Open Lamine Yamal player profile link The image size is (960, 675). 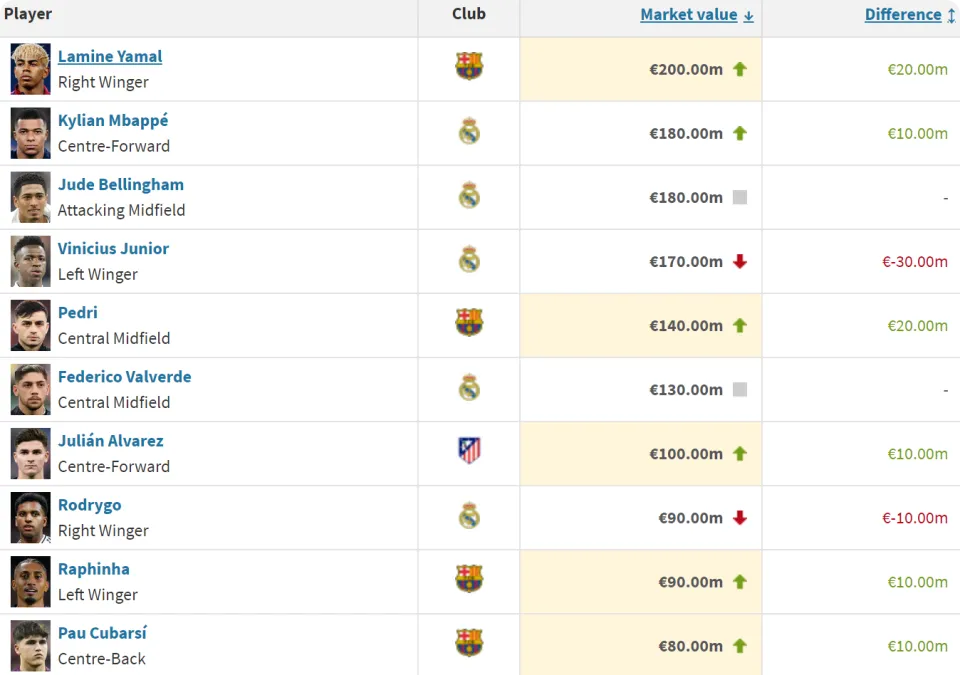[110, 56]
